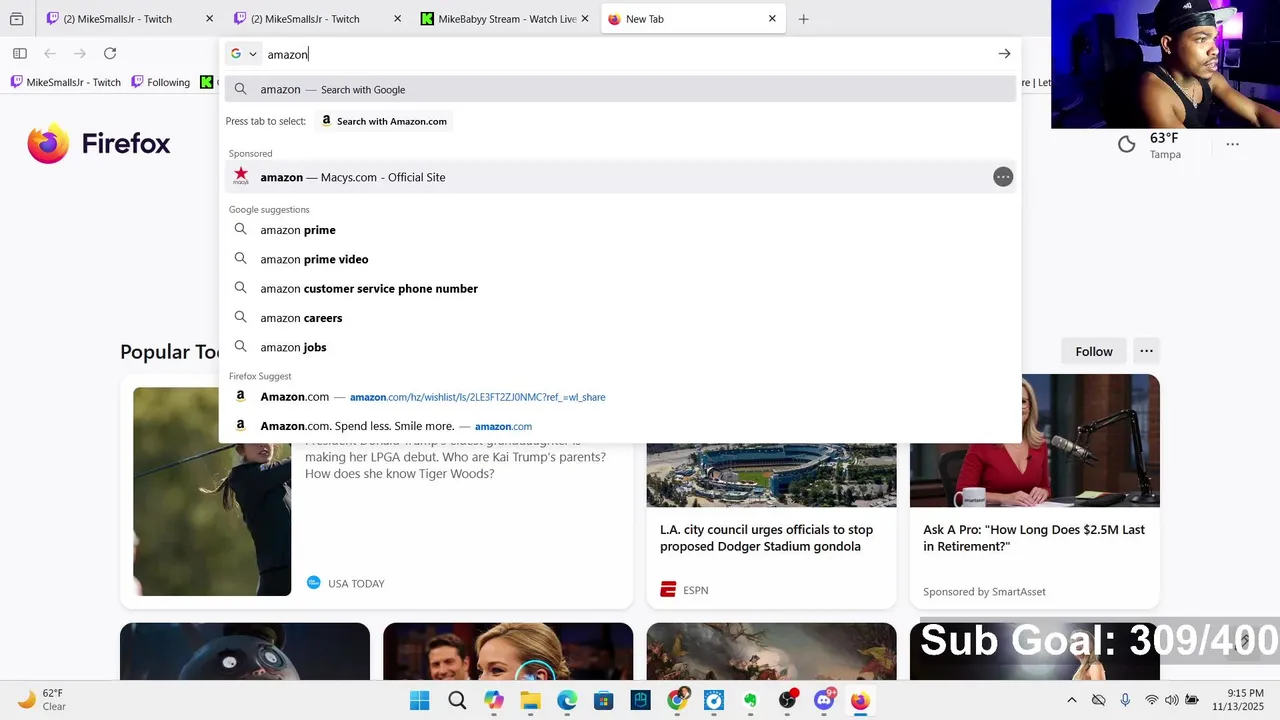Switch to first MikeSmallsJr Twitch tab
The width and height of the screenshot is (1280, 720).
(x=130, y=19)
